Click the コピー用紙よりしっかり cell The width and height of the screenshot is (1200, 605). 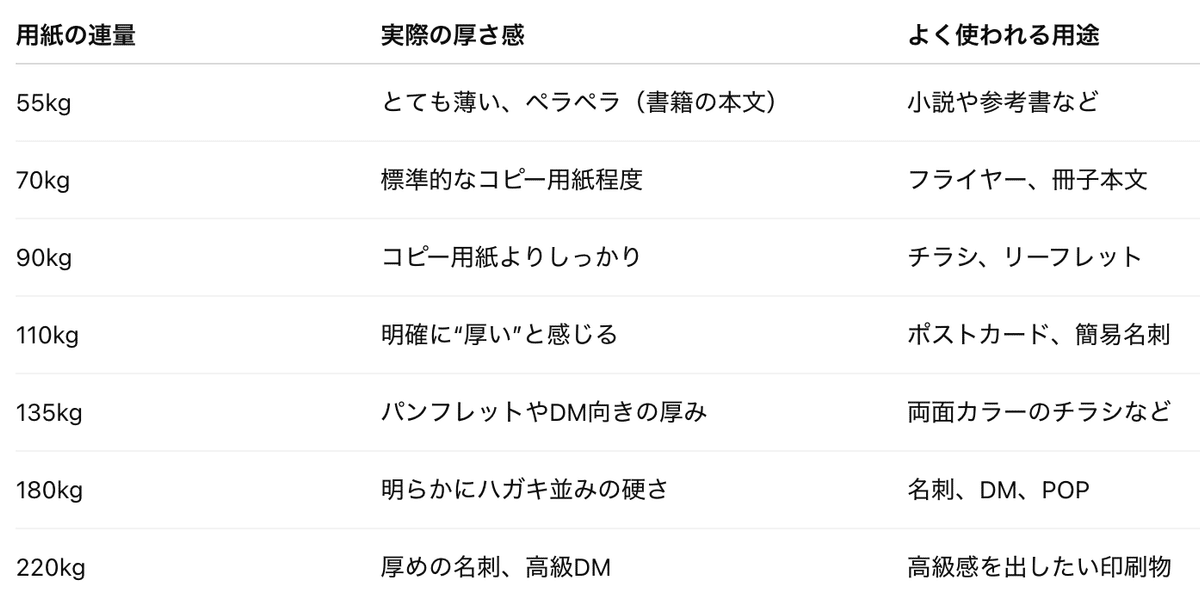[x=511, y=258]
